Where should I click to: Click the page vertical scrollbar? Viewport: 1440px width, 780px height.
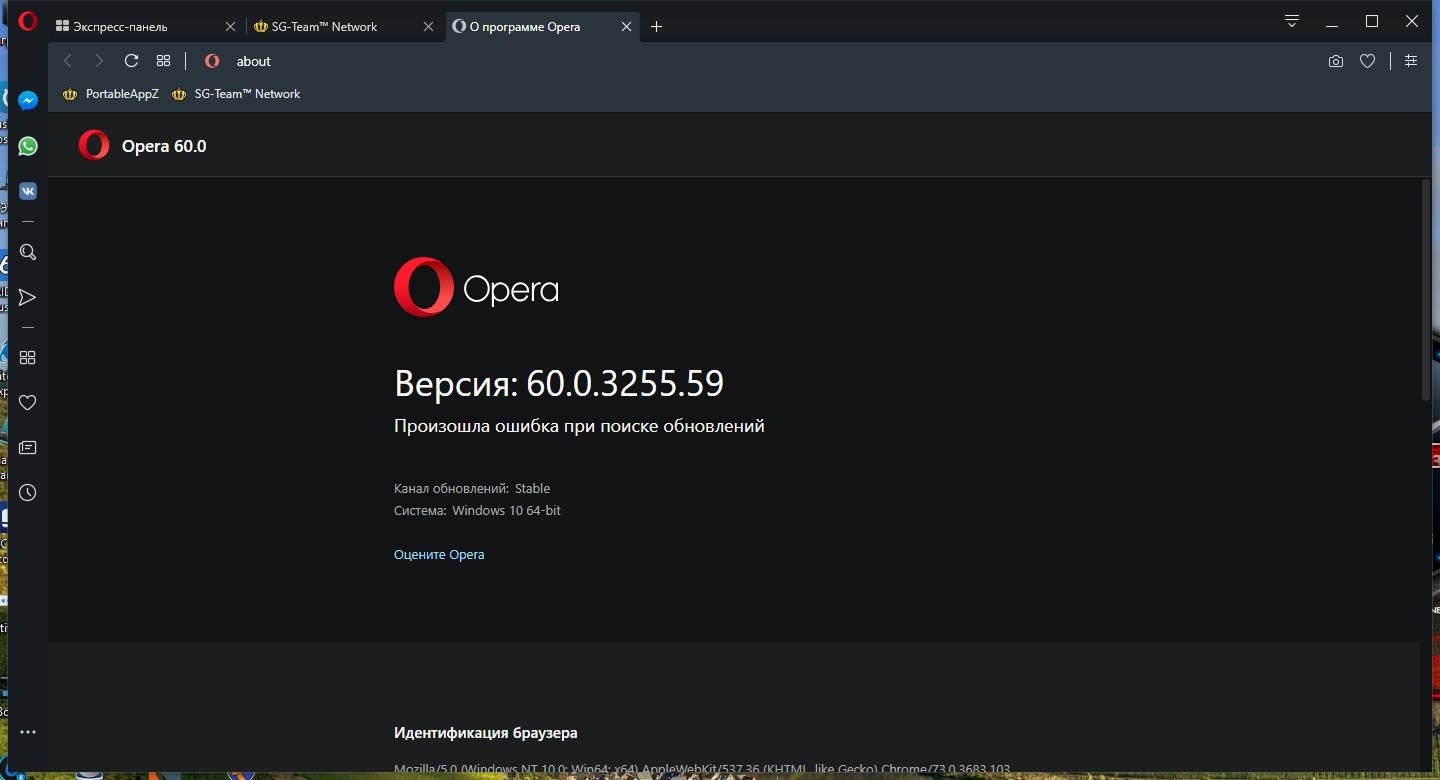click(x=1426, y=290)
